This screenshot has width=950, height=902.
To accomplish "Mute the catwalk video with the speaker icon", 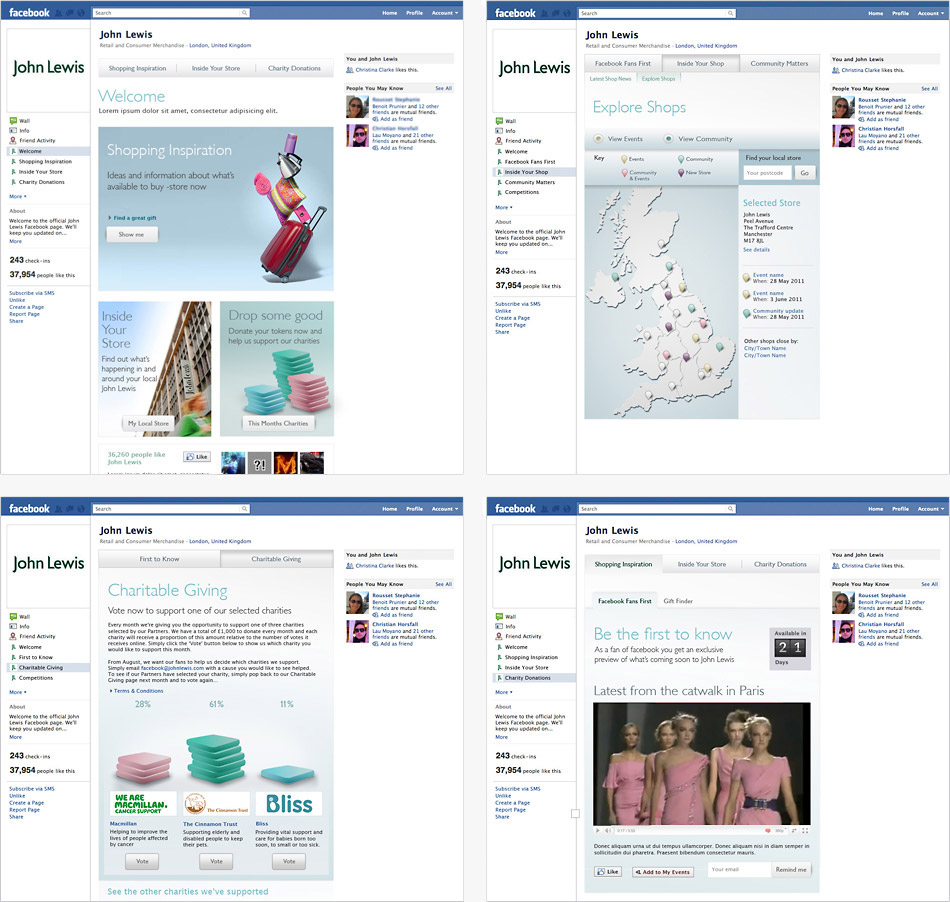I will coord(608,831).
